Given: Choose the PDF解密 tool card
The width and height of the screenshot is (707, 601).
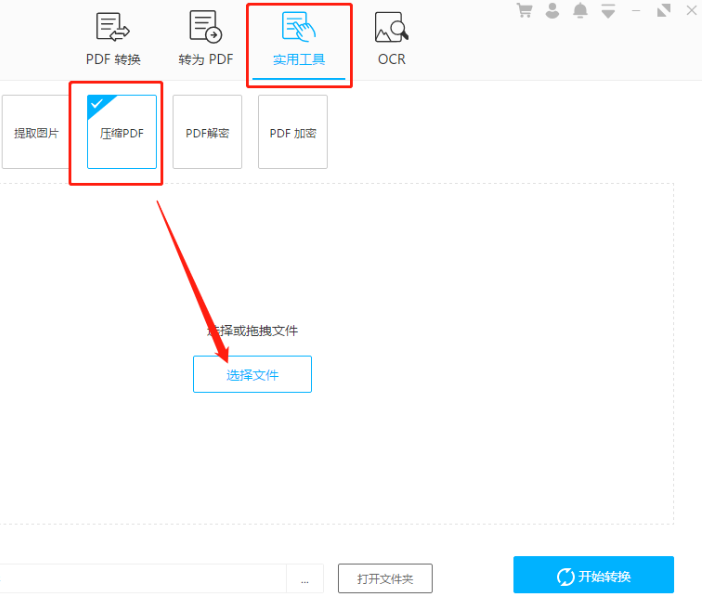Looking at the screenshot, I should click(x=207, y=132).
